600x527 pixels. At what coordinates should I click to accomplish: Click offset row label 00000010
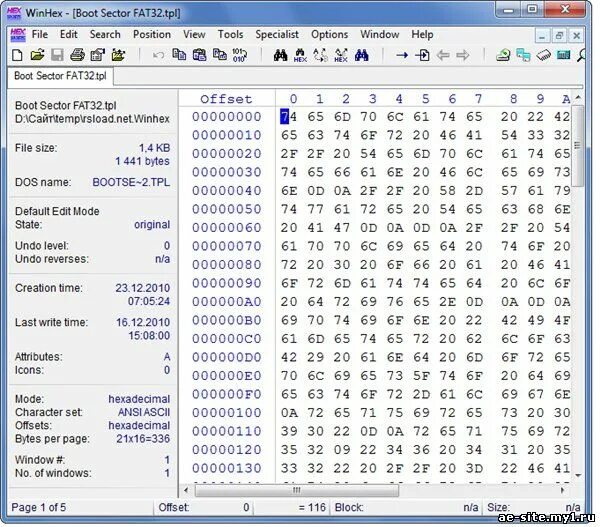tap(227, 135)
